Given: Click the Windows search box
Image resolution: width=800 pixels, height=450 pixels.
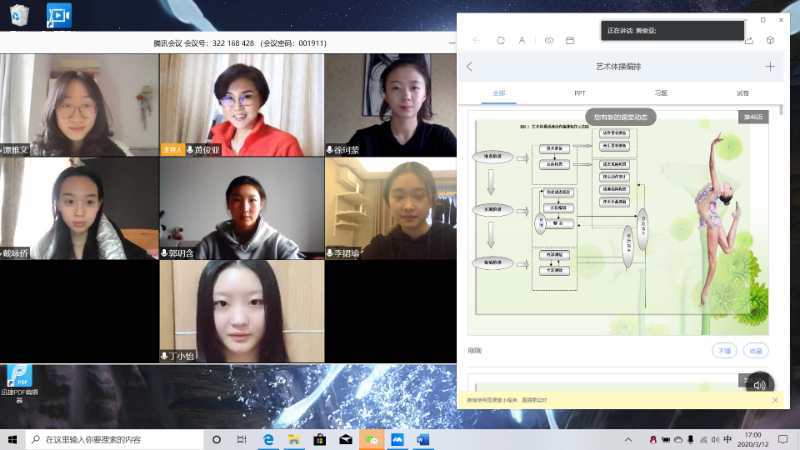Looking at the screenshot, I should [110, 439].
